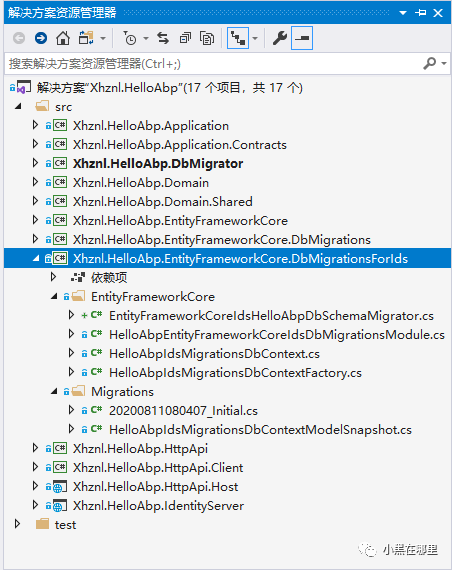The width and height of the screenshot is (452, 570).
Task: Click the Forward navigation arrow
Action: tap(41, 38)
